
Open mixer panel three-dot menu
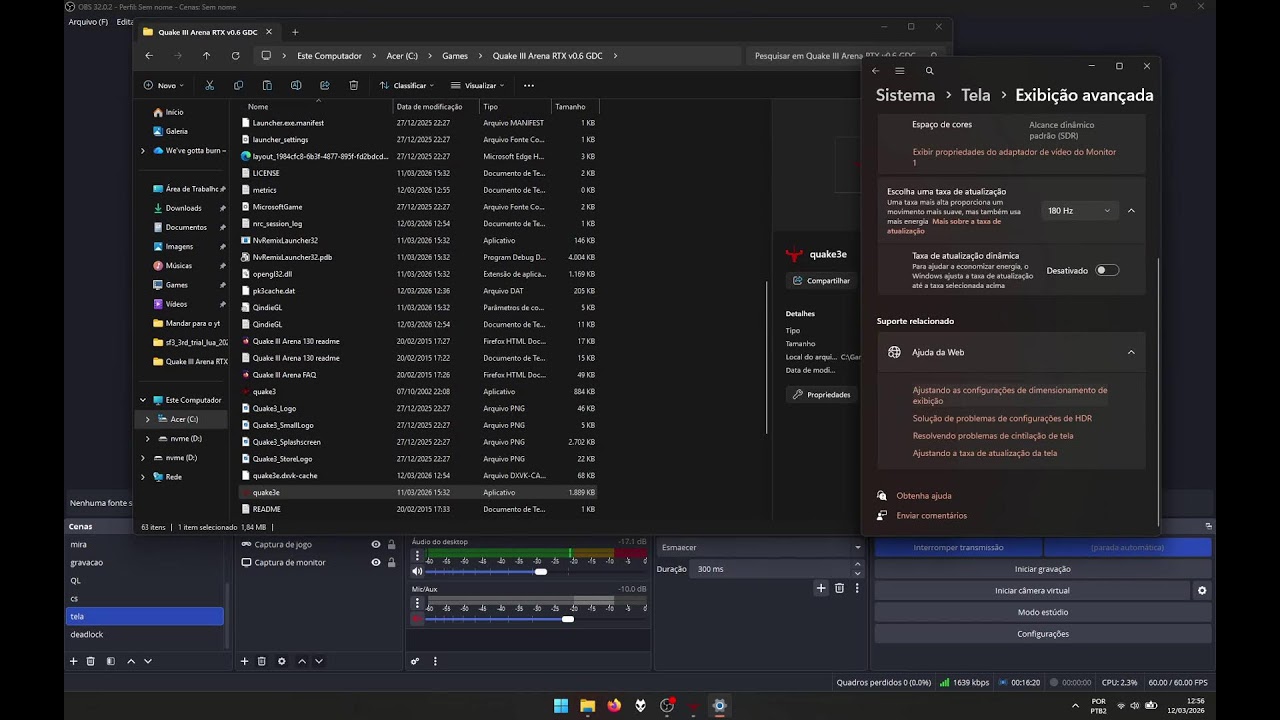(x=435, y=661)
